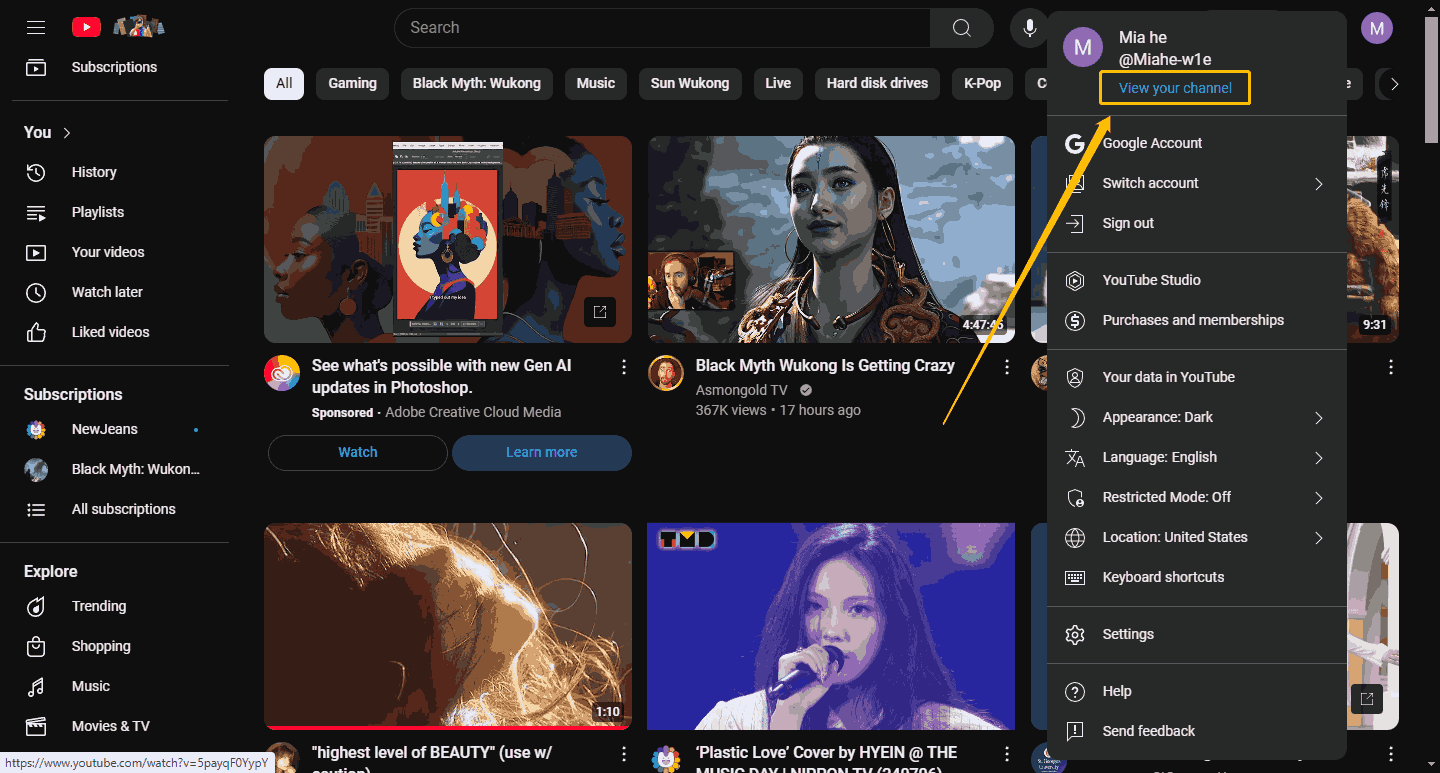Click Adobe Creative Cloud channel avatar
Image resolution: width=1440 pixels, height=773 pixels.
(282, 373)
